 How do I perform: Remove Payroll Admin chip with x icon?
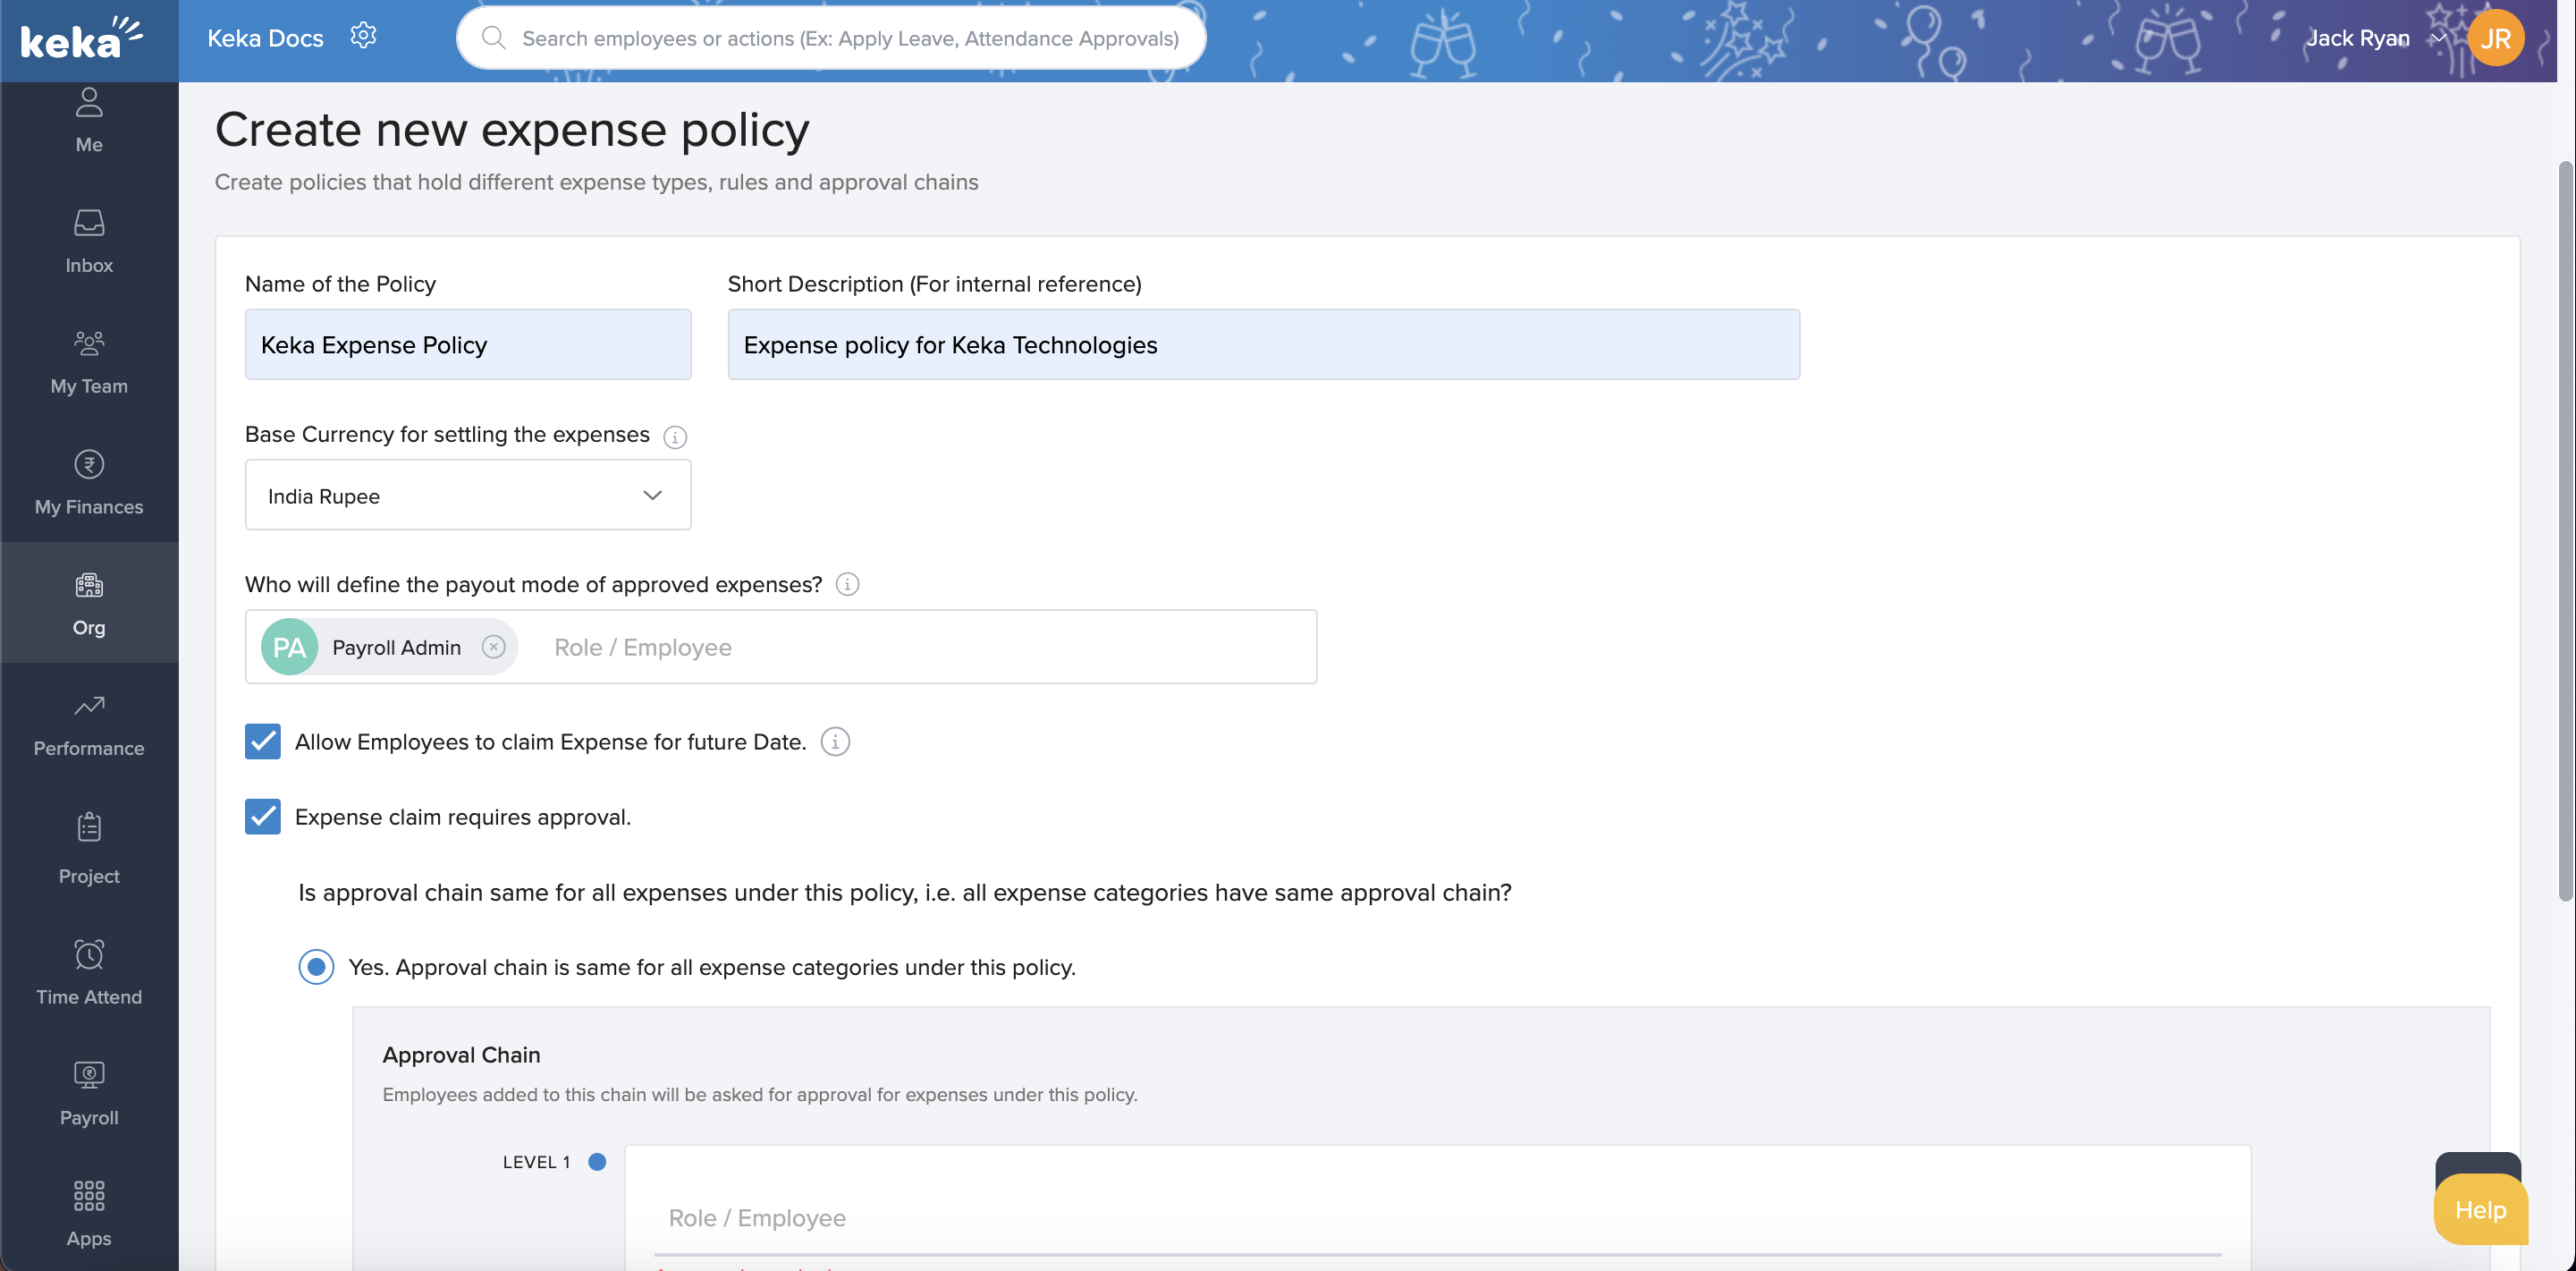click(x=493, y=647)
